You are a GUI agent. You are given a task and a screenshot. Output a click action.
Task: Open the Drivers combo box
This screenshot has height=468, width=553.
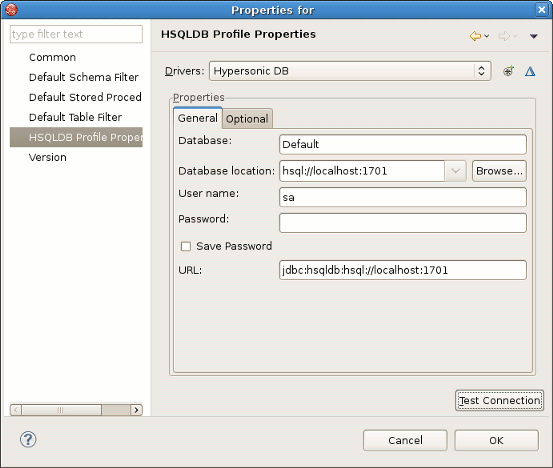[350, 71]
